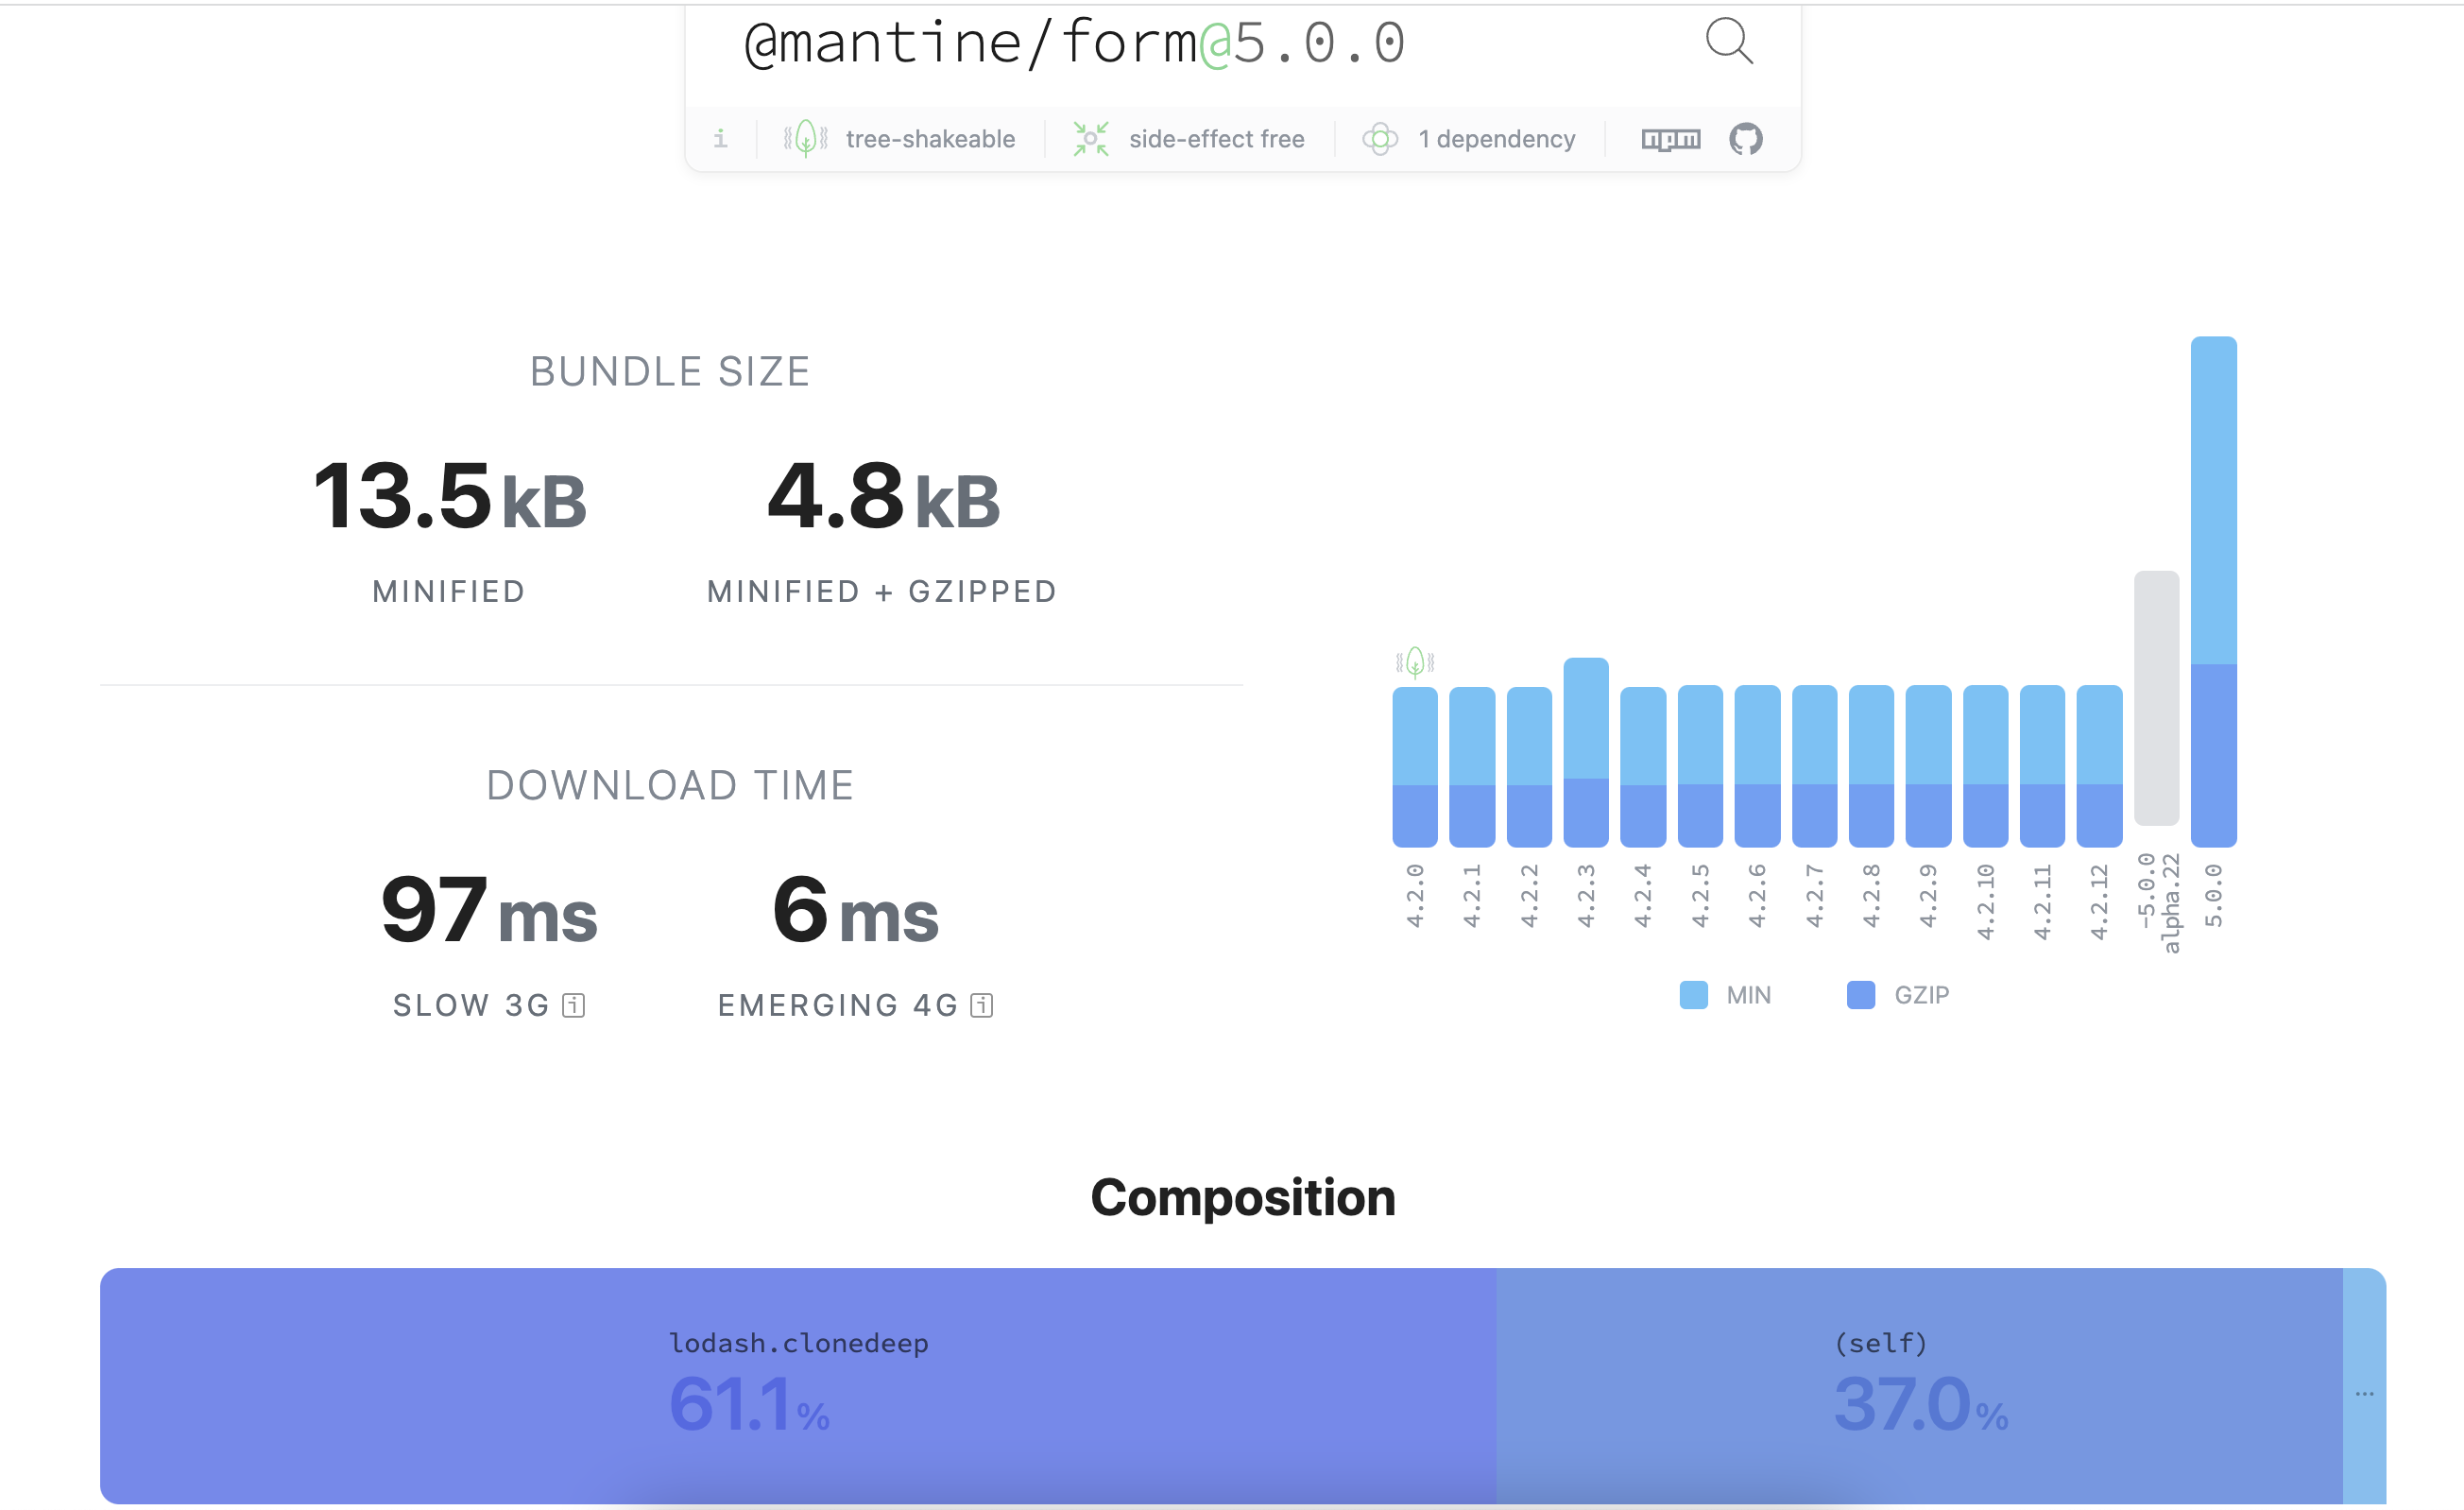The image size is (2464, 1510).
Task: Click the tree-shakeable indicator above the chart
Action: pyautogui.click(x=1415, y=661)
